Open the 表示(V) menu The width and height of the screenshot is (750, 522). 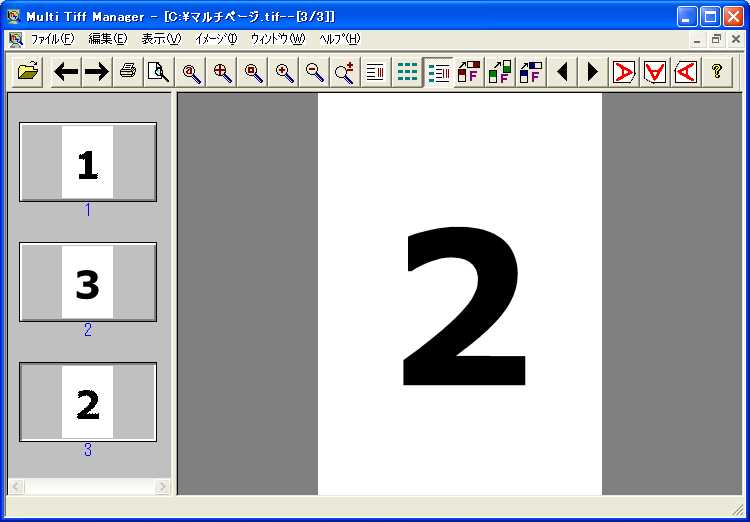pyautogui.click(x=161, y=39)
